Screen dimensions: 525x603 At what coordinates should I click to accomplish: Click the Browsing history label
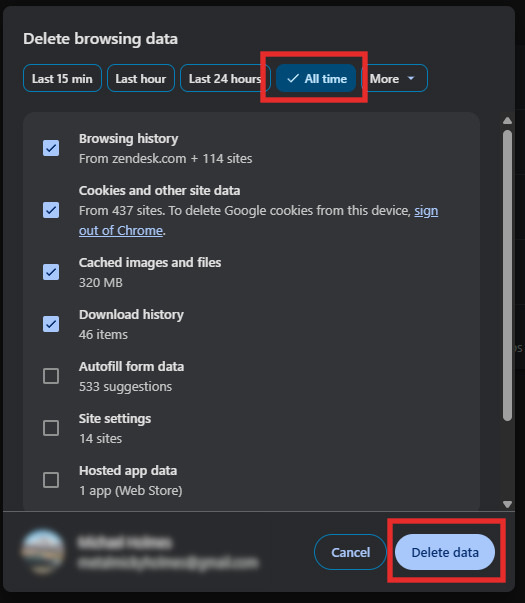(x=128, y=138)
